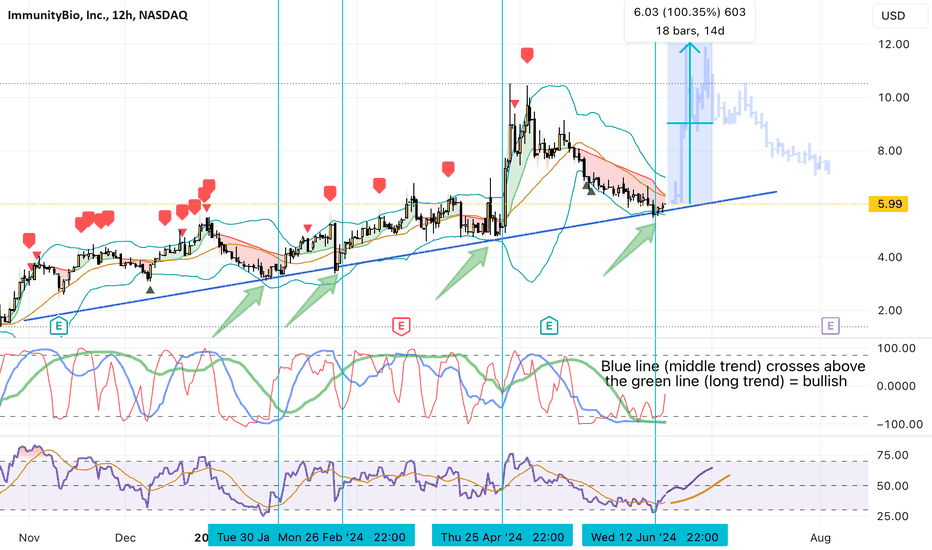The height and width of the screenshot is (550, 932).
Task: Open the USD currency selector
Action: pyautogui.click(x=899, y=16)
